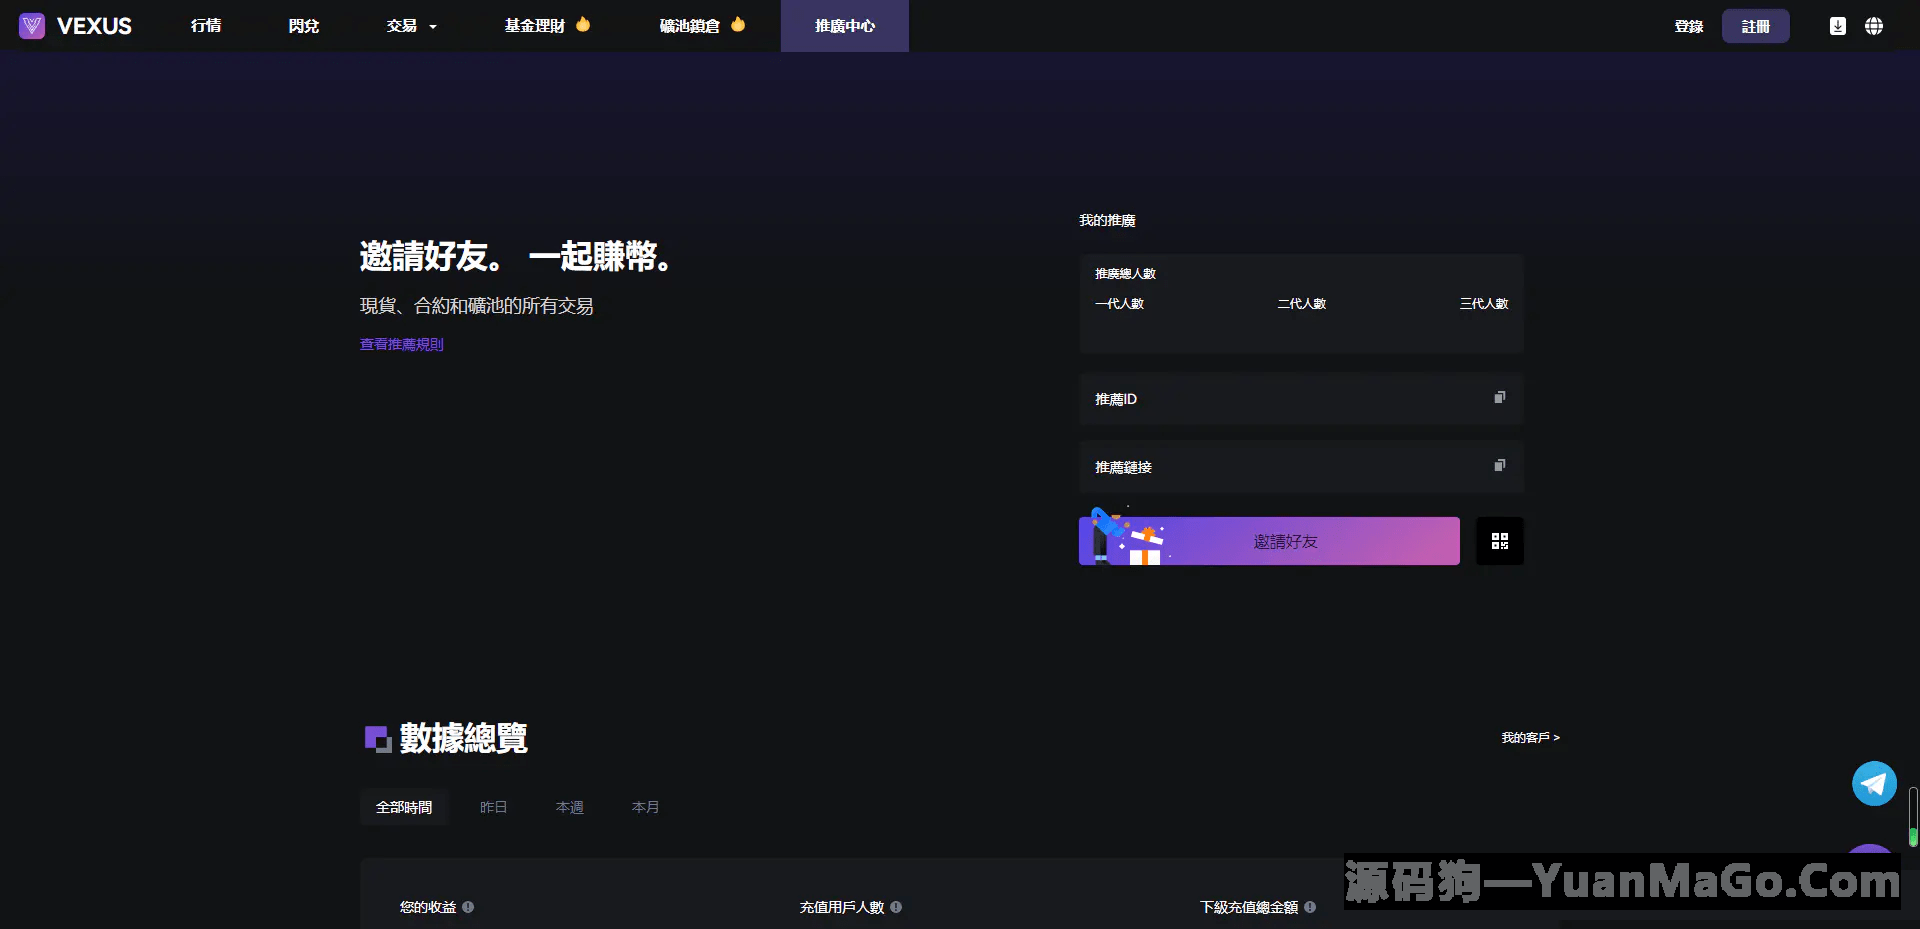Image resolution: width=1920 pixels, height=929 pixels.
Task: Copy the 推薦ID using its copy icon
Action: point(1499,397)
